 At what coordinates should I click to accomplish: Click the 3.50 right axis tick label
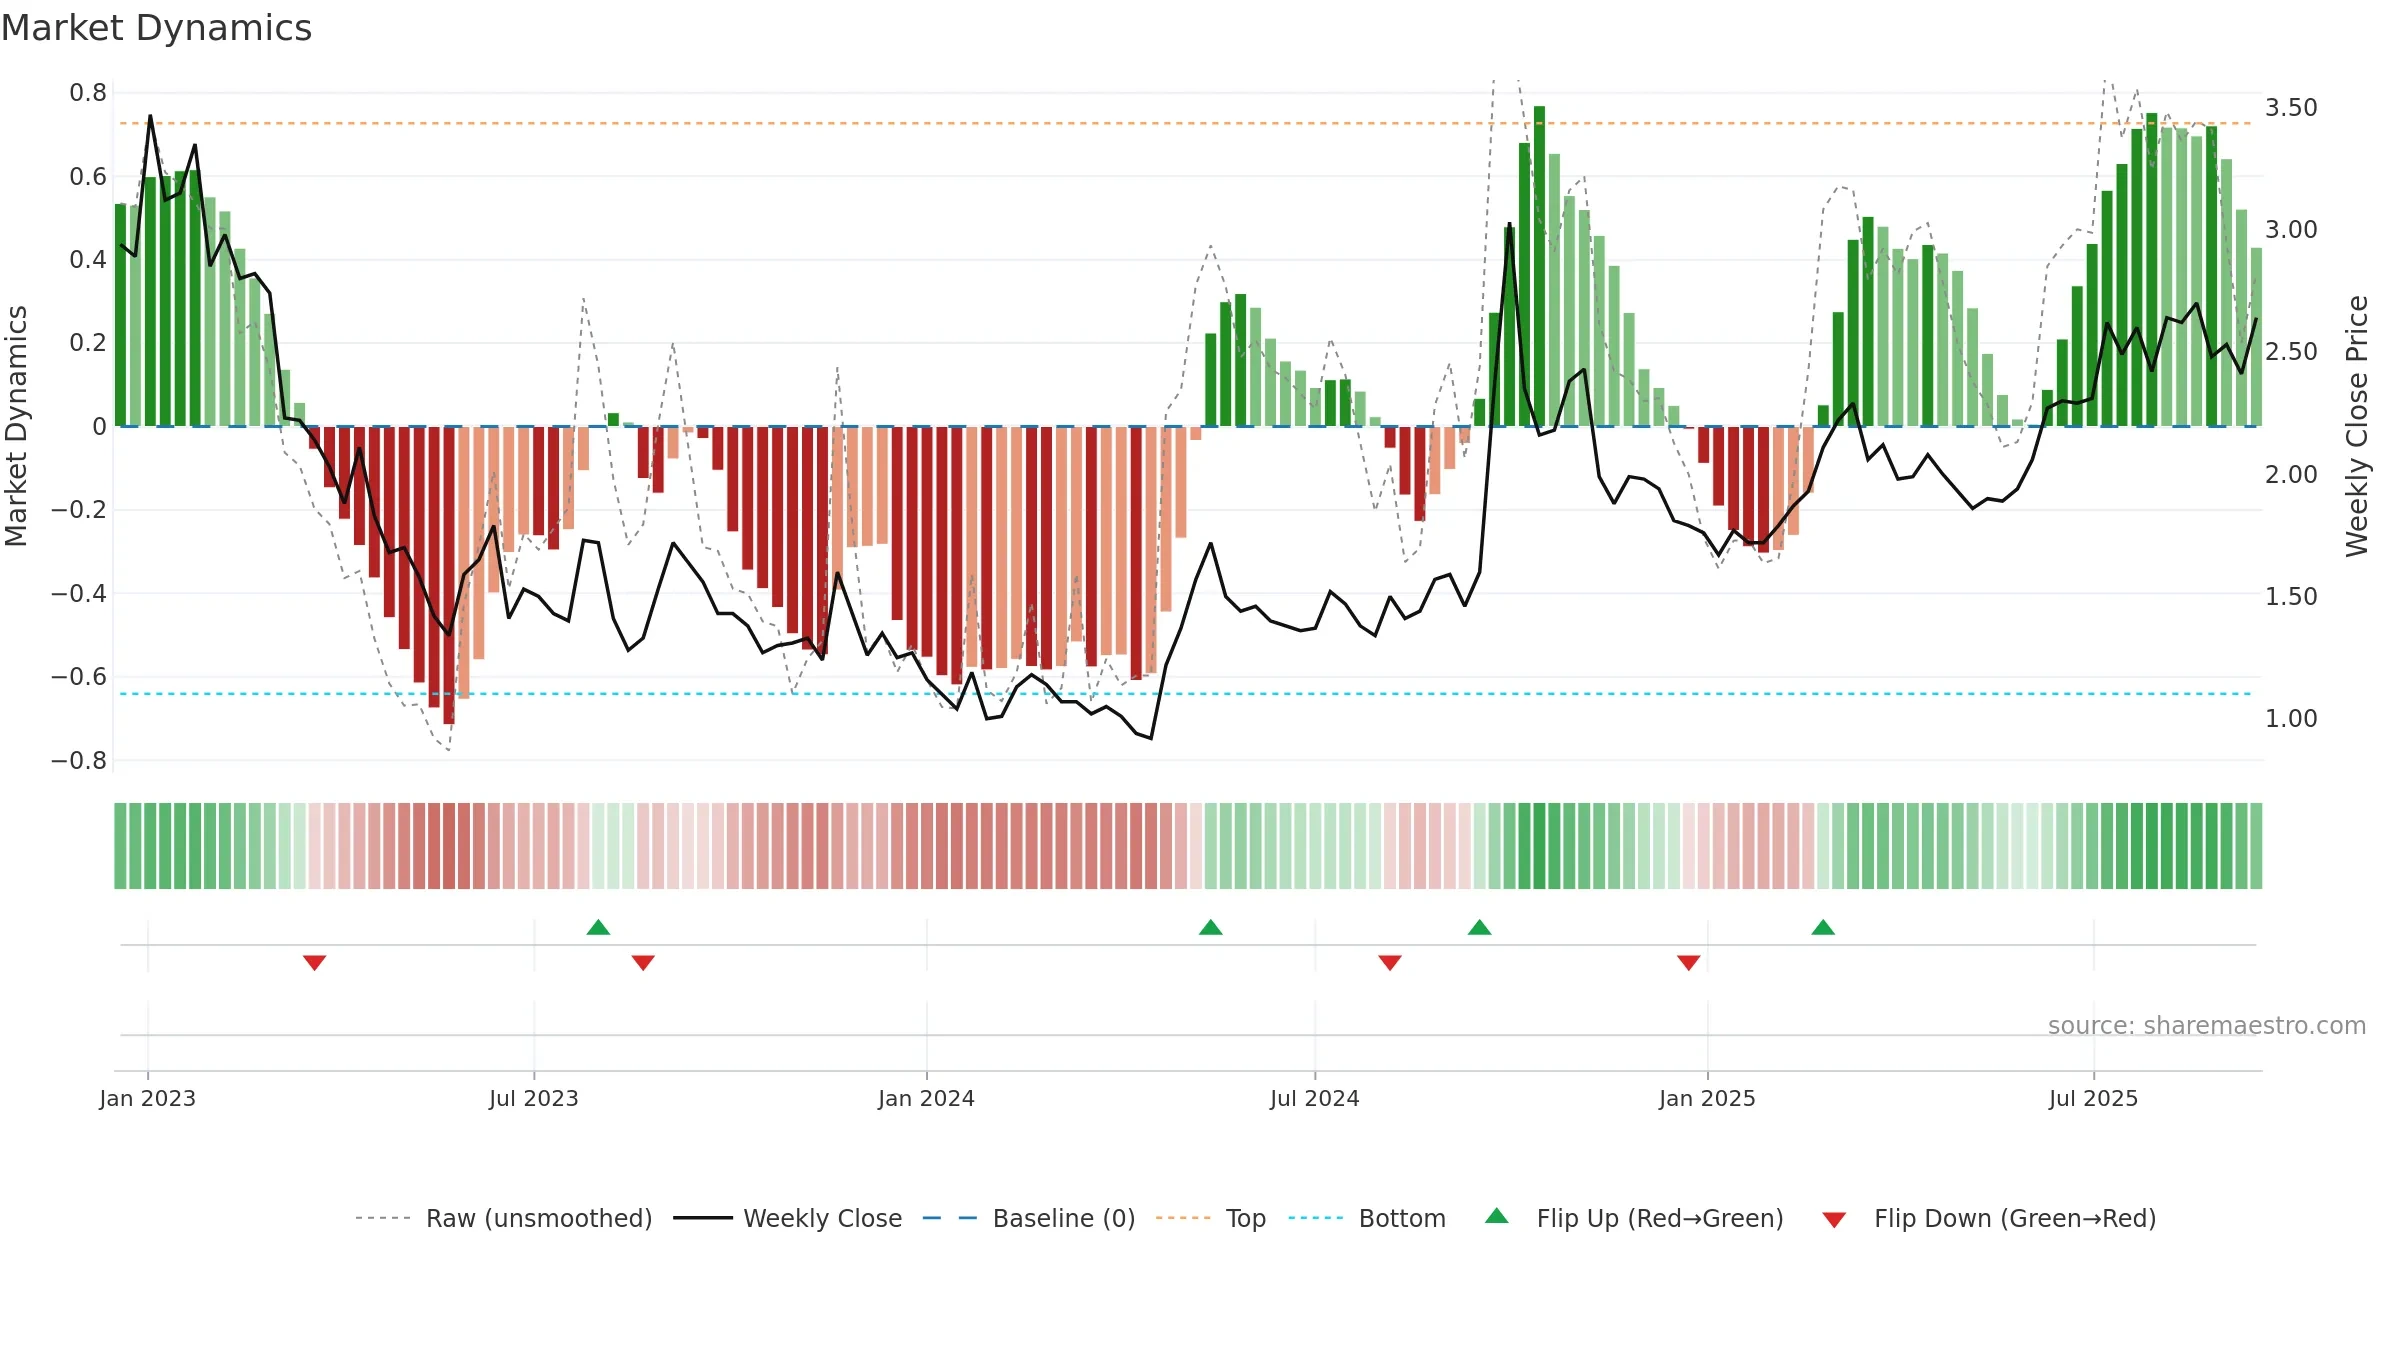coord(2291,107)
